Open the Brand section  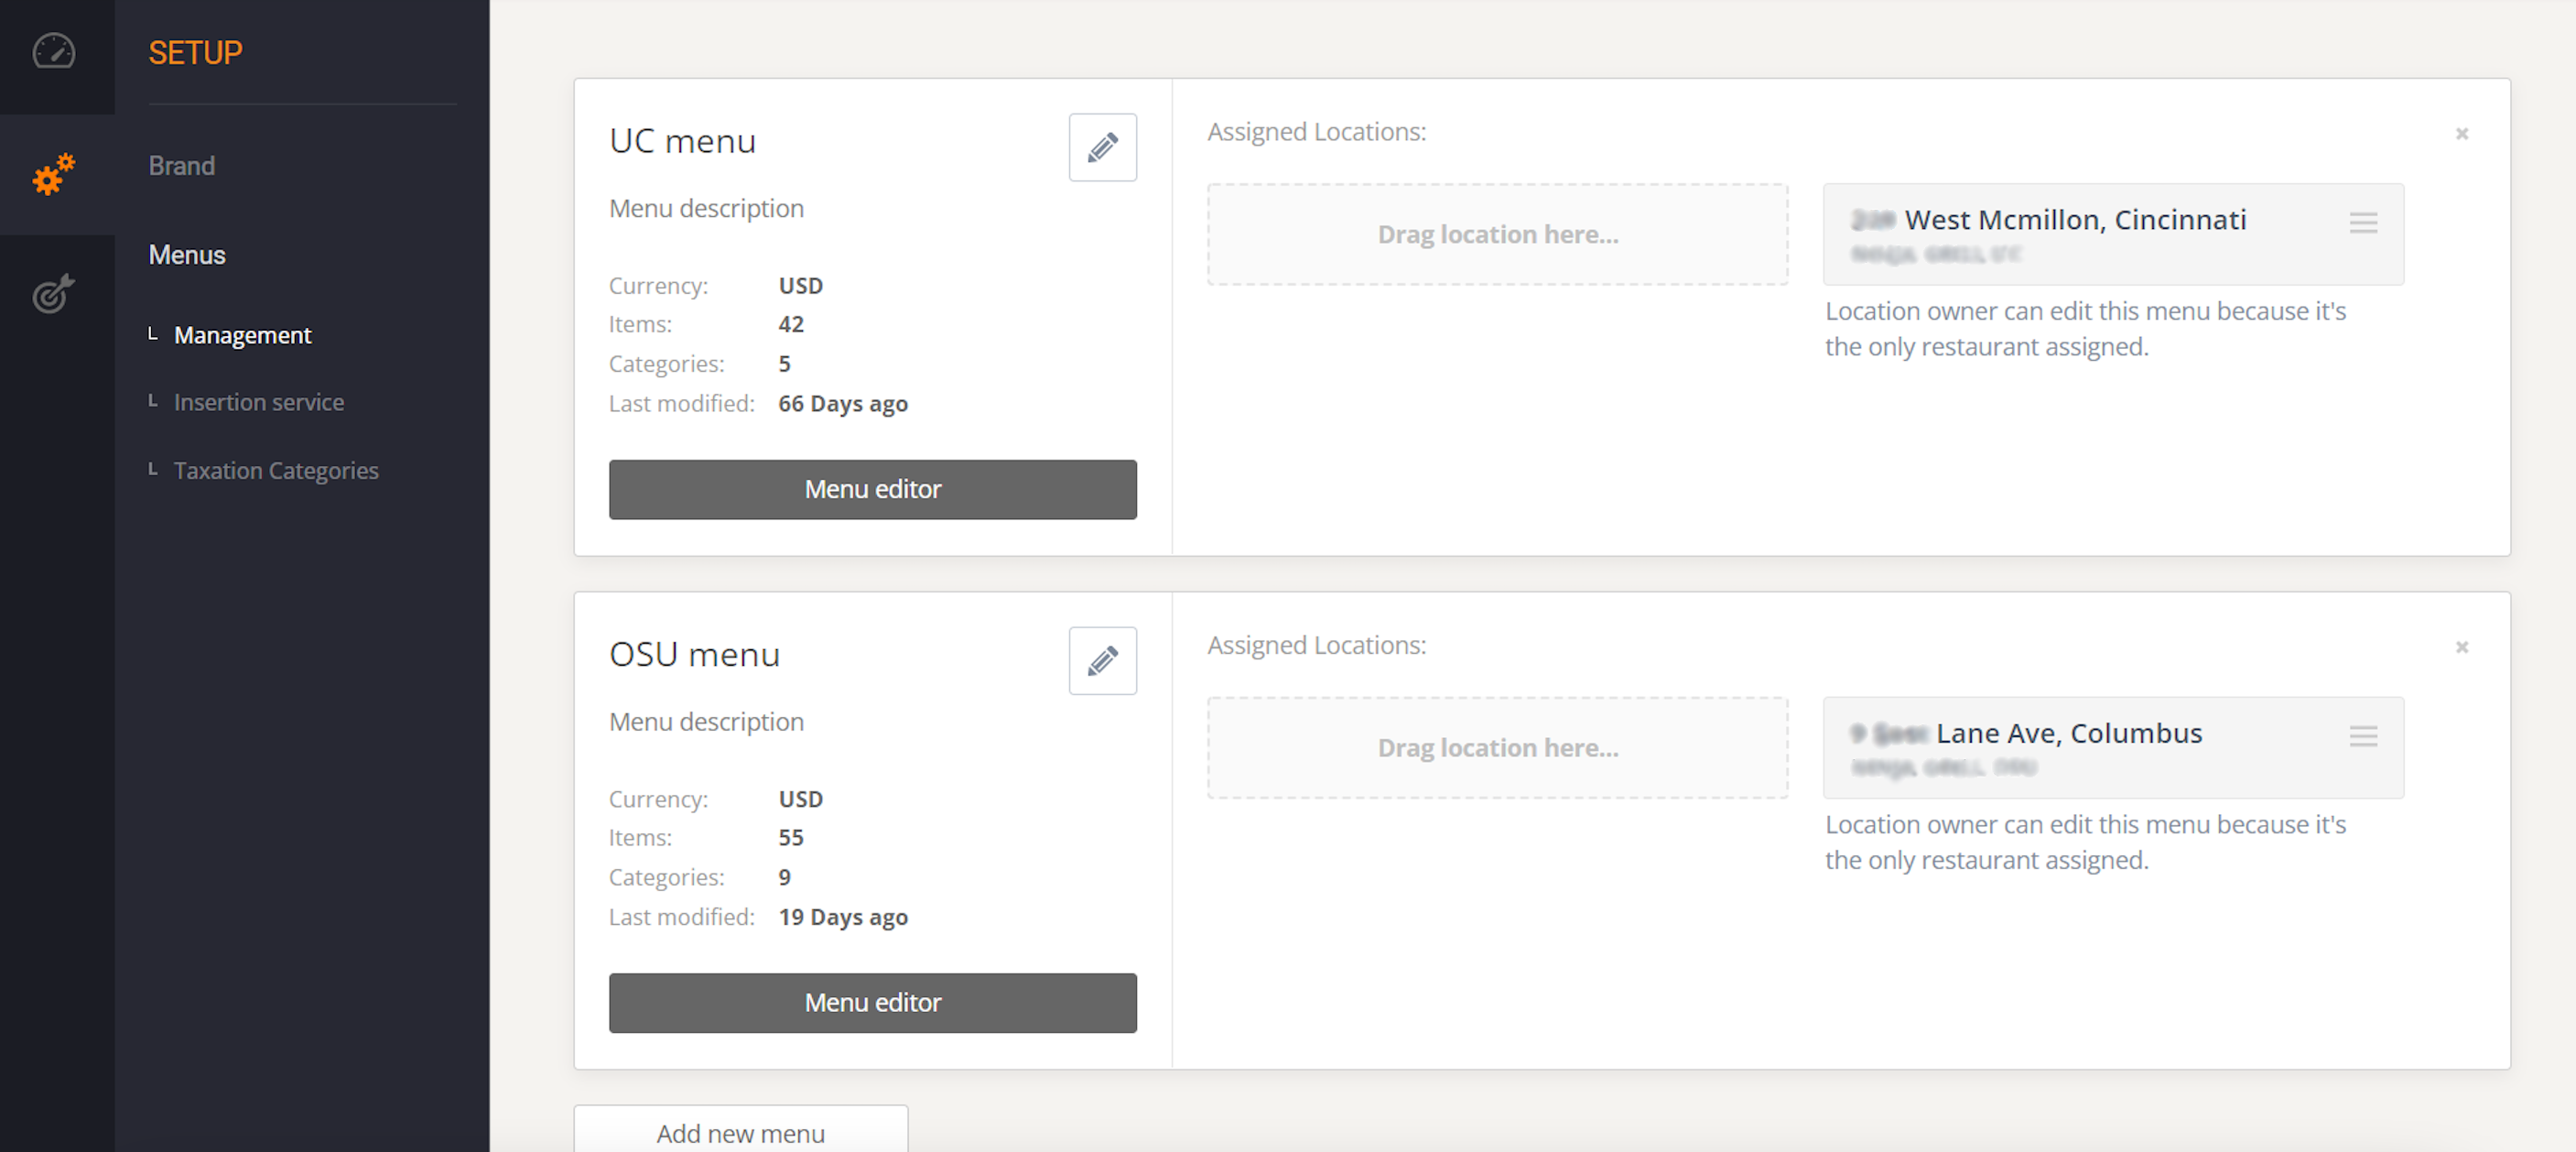click(182, 165)
